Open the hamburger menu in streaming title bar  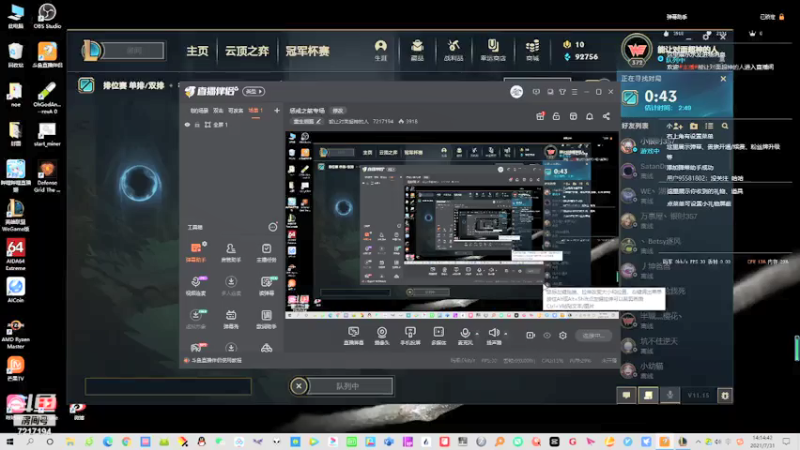pos(574,92)
